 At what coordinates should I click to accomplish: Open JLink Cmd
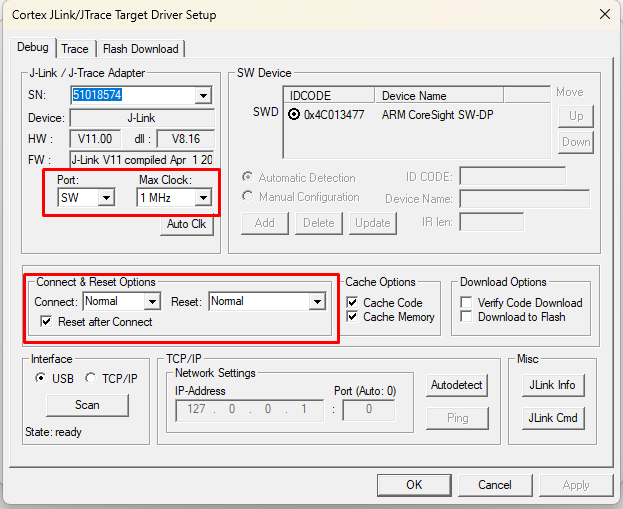point(553,418)
